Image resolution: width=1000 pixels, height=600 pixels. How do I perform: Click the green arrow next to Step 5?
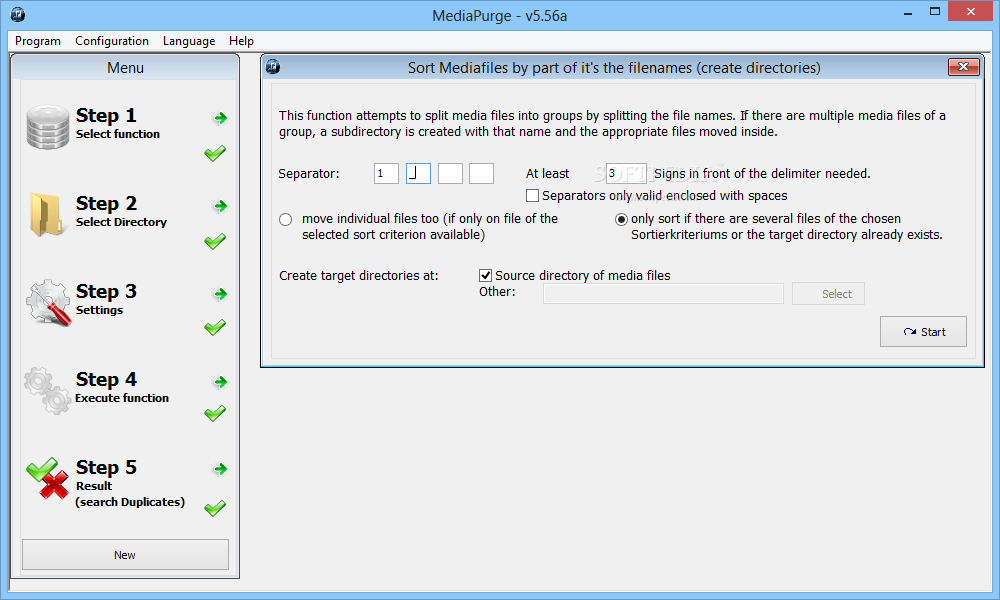pyautogui.click(x=221, y=469)
